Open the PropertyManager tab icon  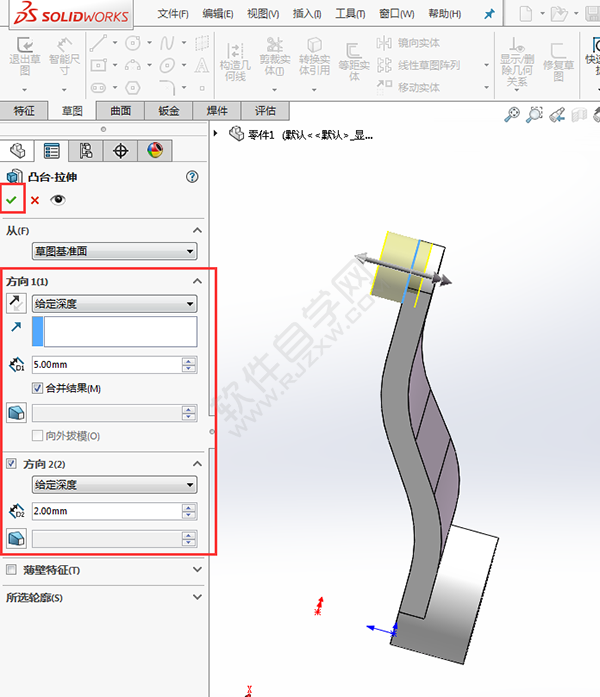(x=52, y=151)
